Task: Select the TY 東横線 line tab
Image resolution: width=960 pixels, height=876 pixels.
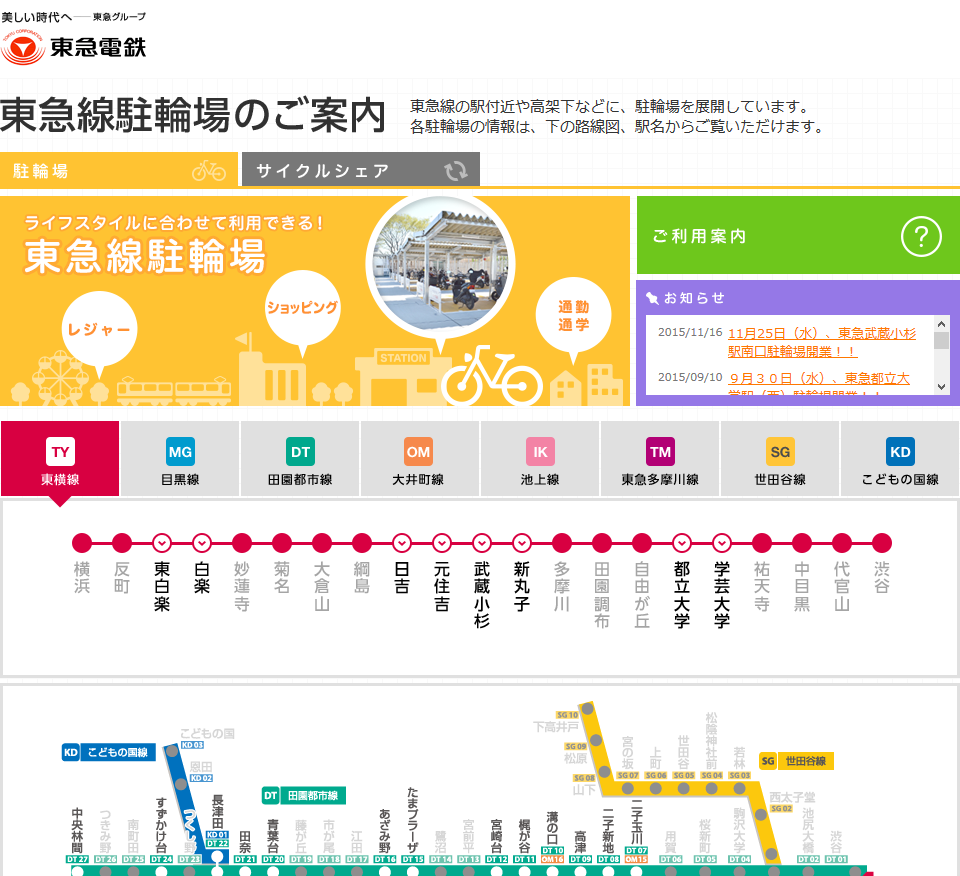Action: point(60,459)
